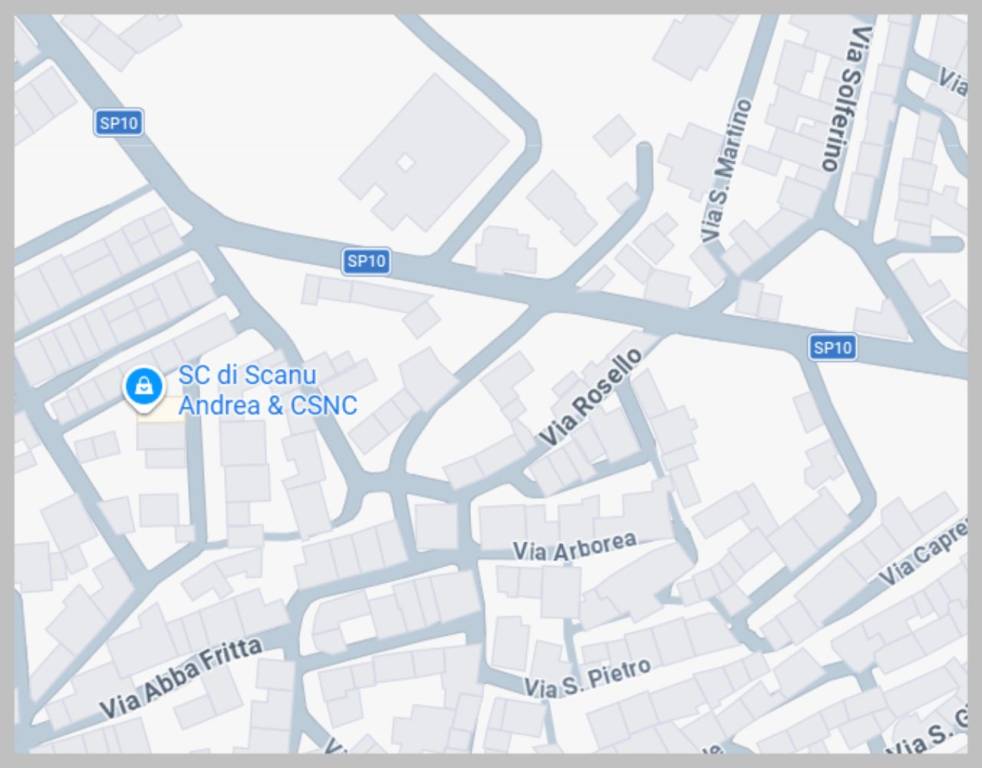Click the highlighted building beneath the store pin
This screenshot has width=982, height=768.
[161, 410]
